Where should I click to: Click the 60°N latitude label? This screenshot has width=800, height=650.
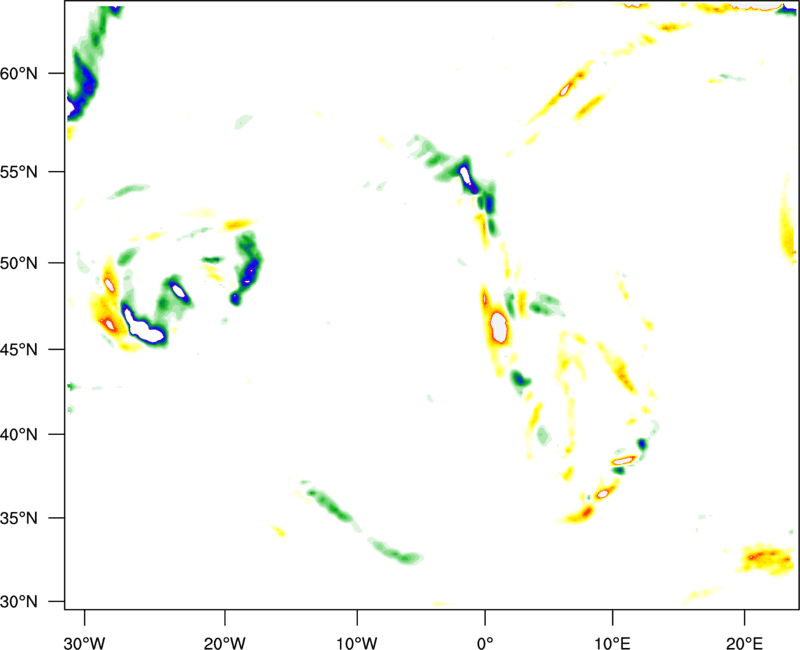19,74
